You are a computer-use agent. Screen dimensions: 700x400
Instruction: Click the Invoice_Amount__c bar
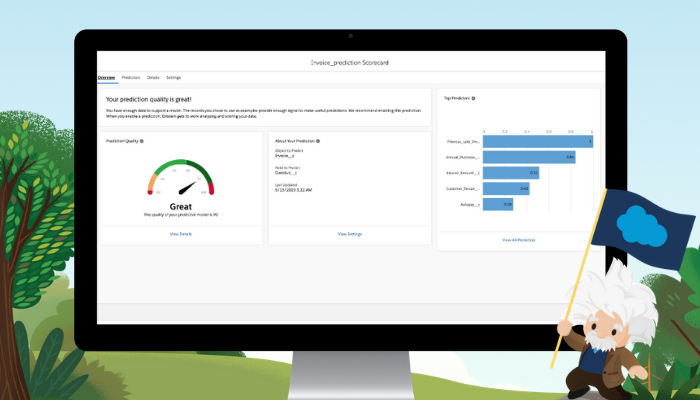[x=511, y=173]
